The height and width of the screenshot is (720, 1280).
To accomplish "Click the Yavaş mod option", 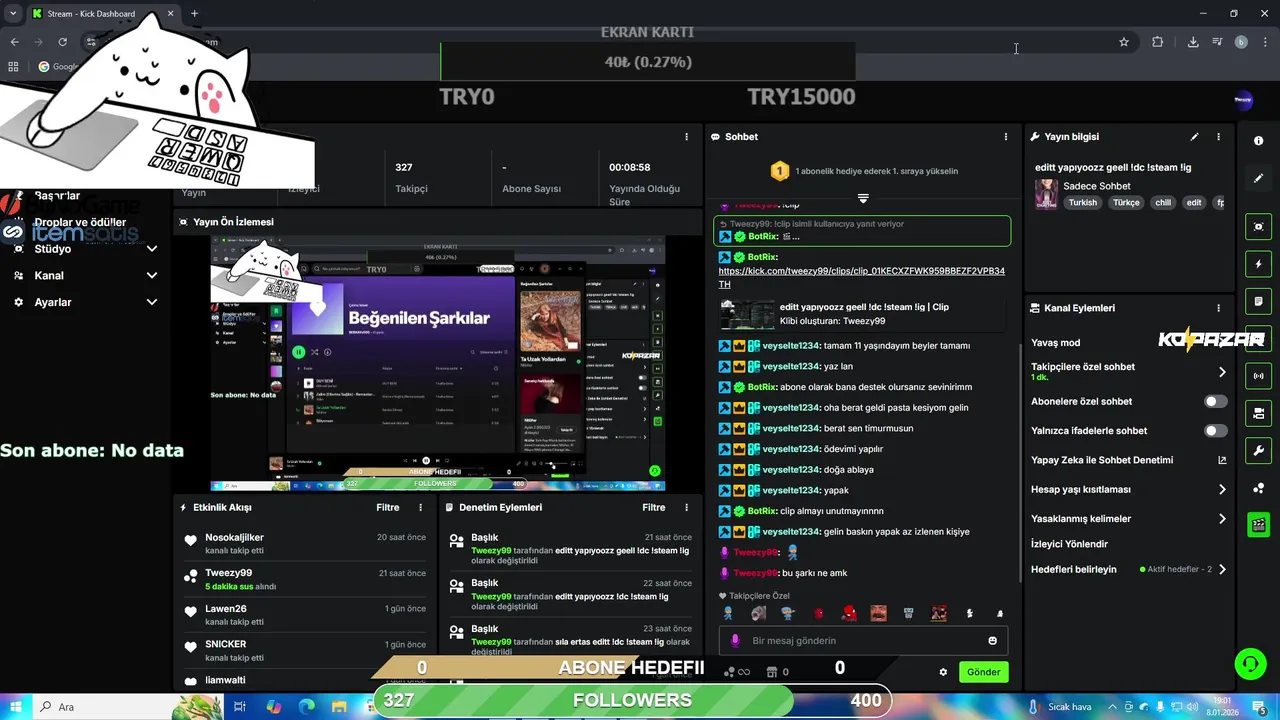I will click(x=1055, y=342).
